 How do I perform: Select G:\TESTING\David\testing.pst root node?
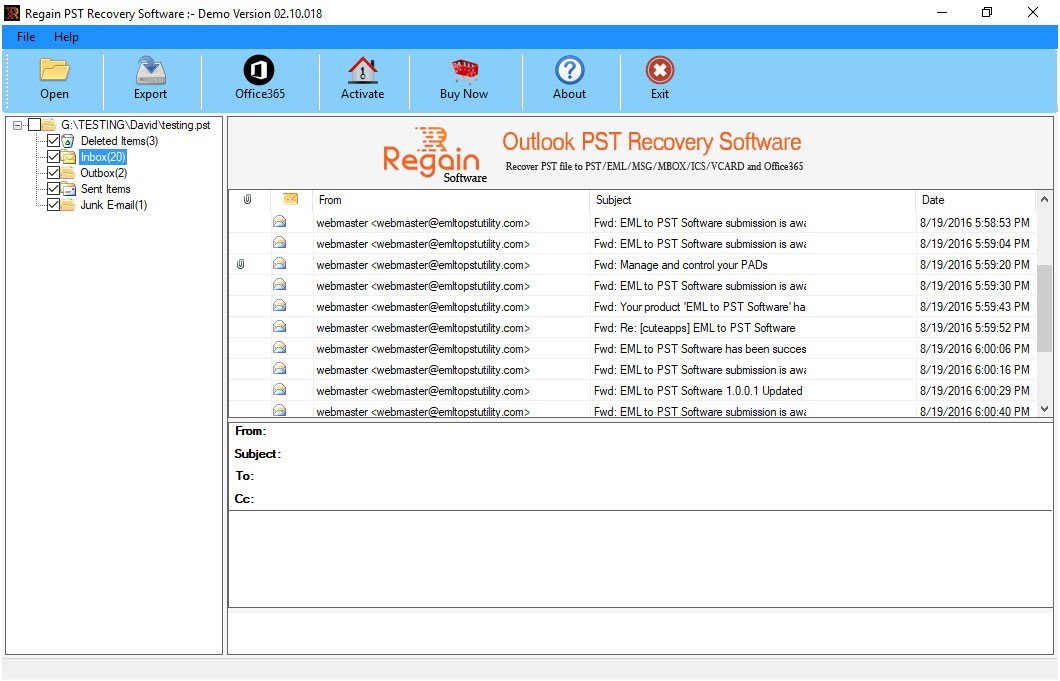(135, 124)
